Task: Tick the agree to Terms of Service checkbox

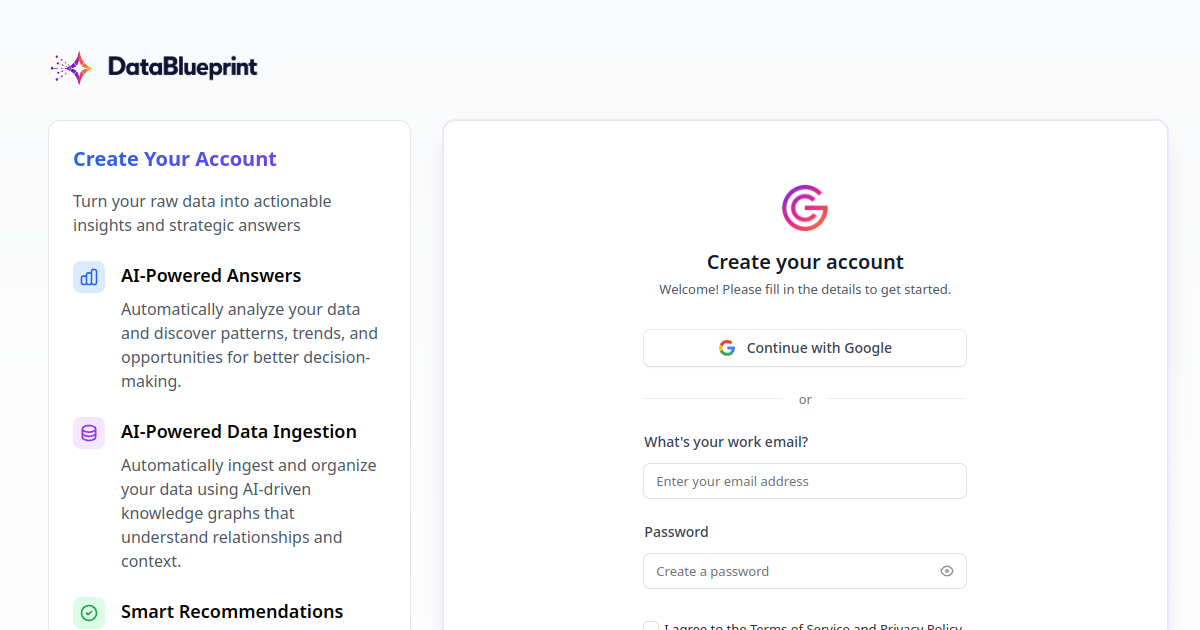Action: pos(651,626)
